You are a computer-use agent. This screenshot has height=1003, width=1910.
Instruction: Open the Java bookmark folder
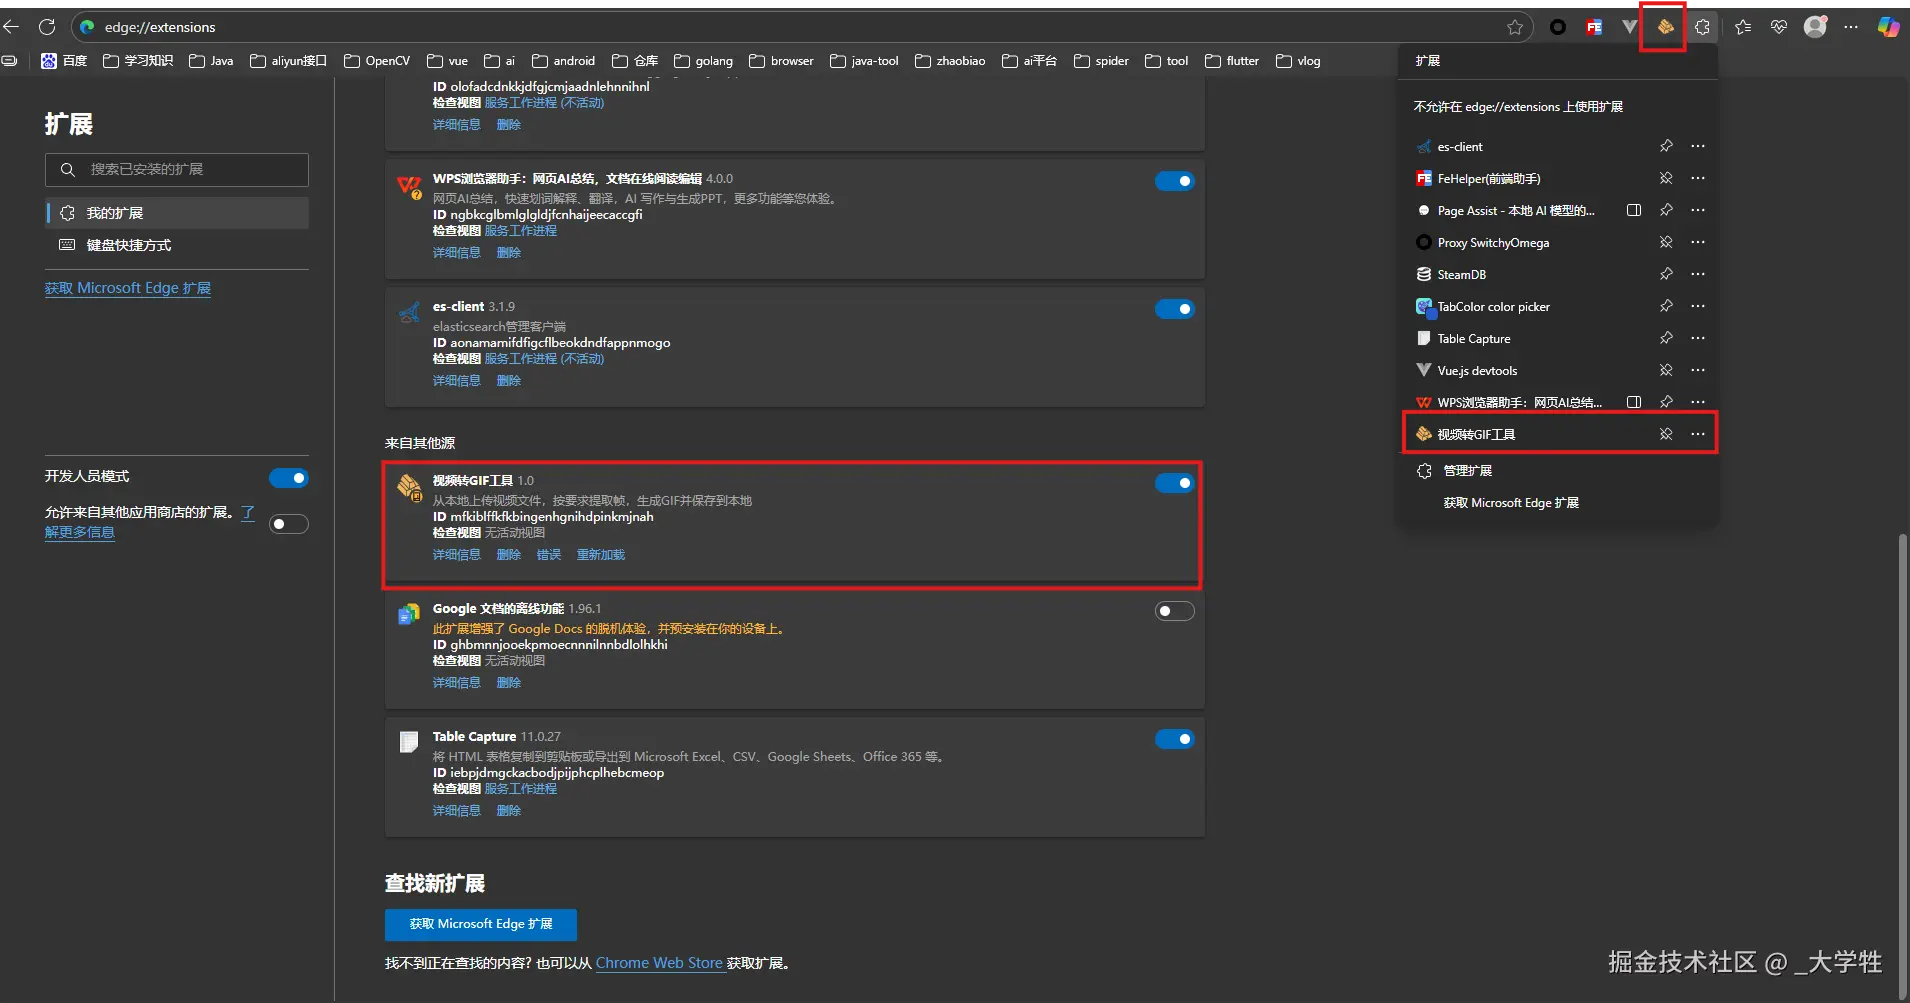211,61
